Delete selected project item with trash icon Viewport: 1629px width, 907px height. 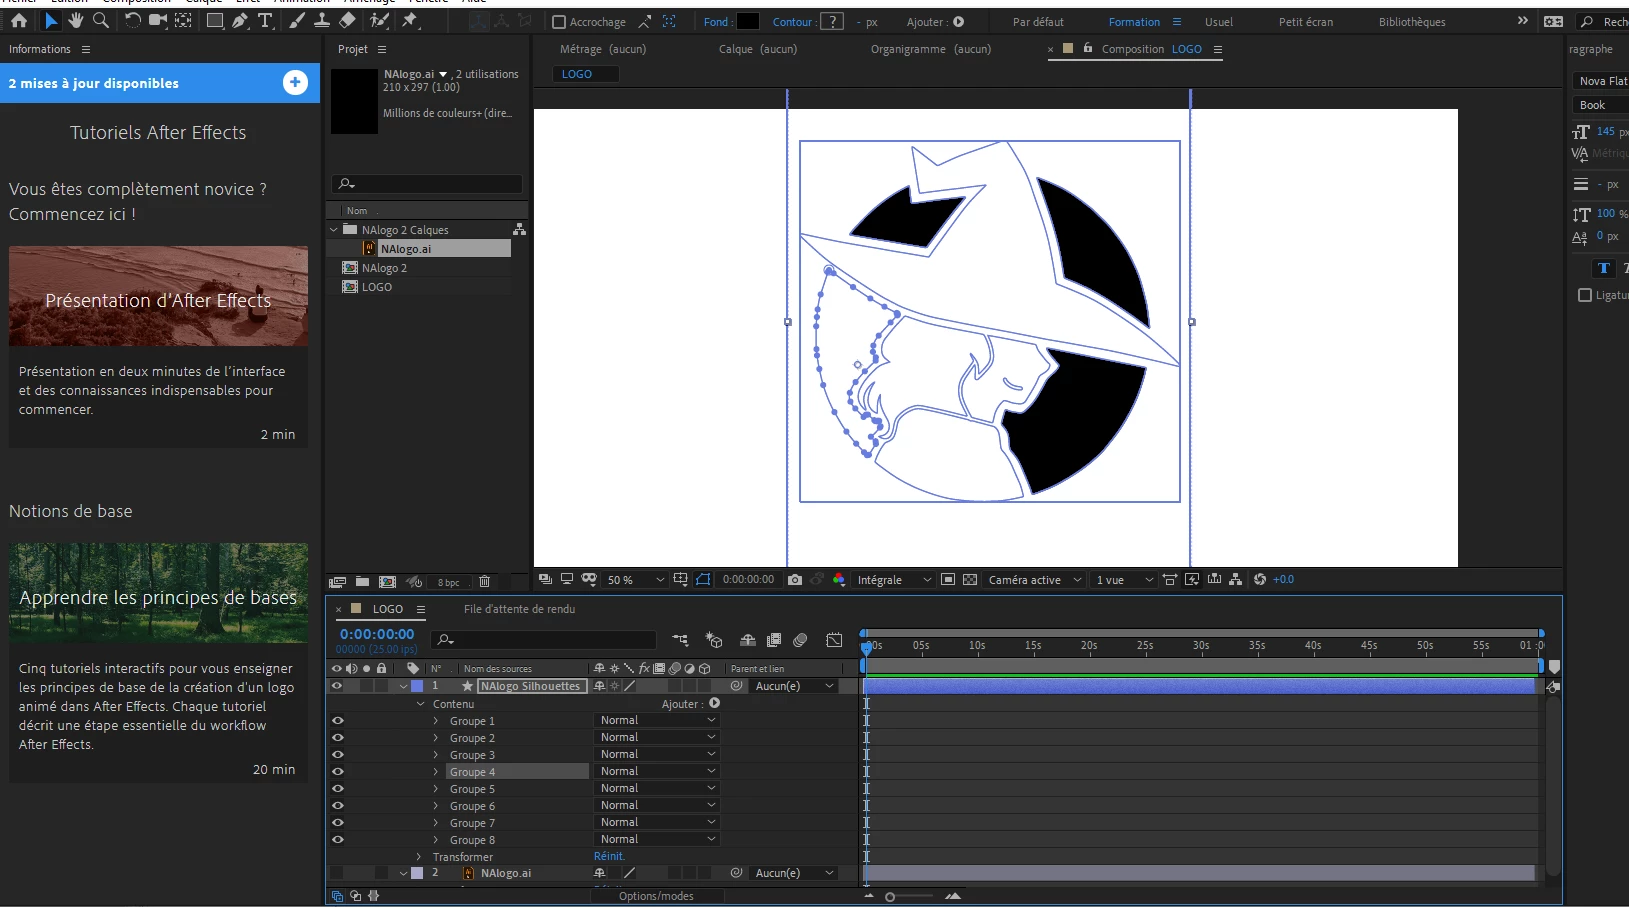[x=485, y=582]
